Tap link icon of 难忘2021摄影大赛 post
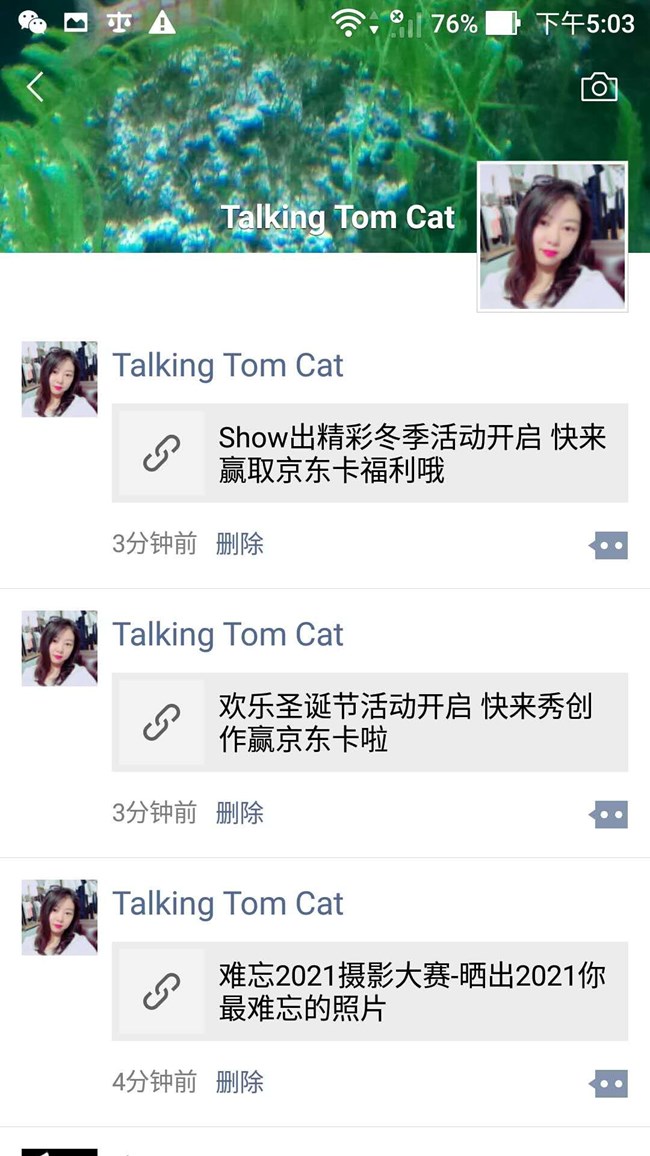The image size is (650, 1156). click(162, 991)
